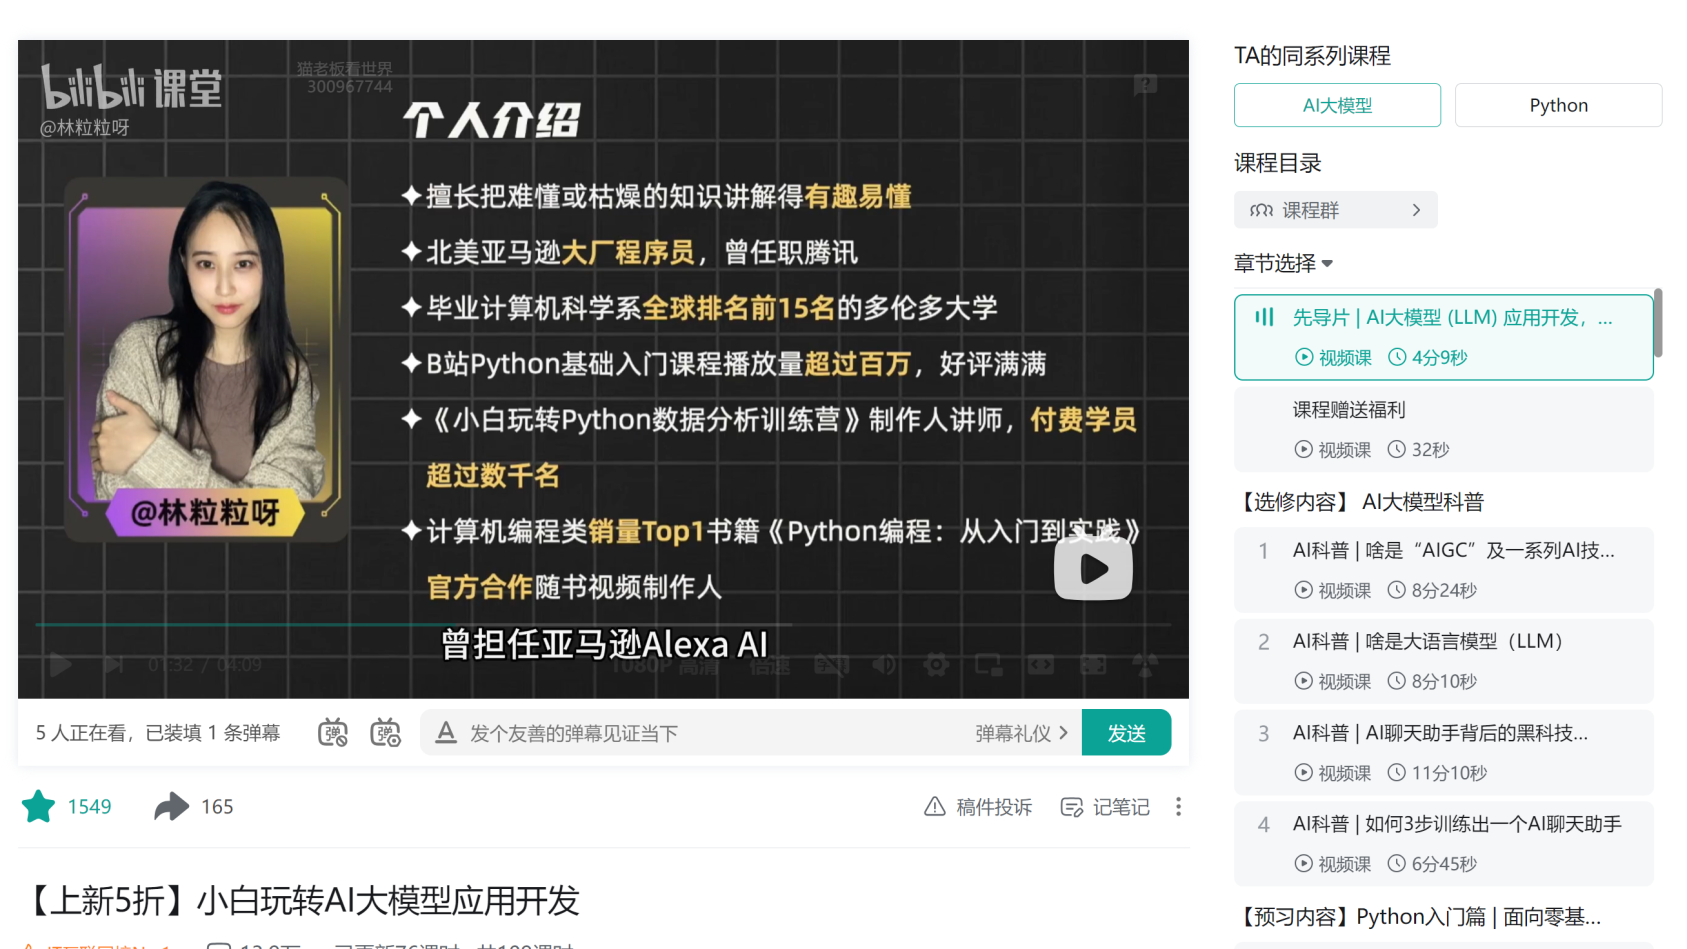
Task: Start playback with the control bar play icon
Action: pos(60,664)
